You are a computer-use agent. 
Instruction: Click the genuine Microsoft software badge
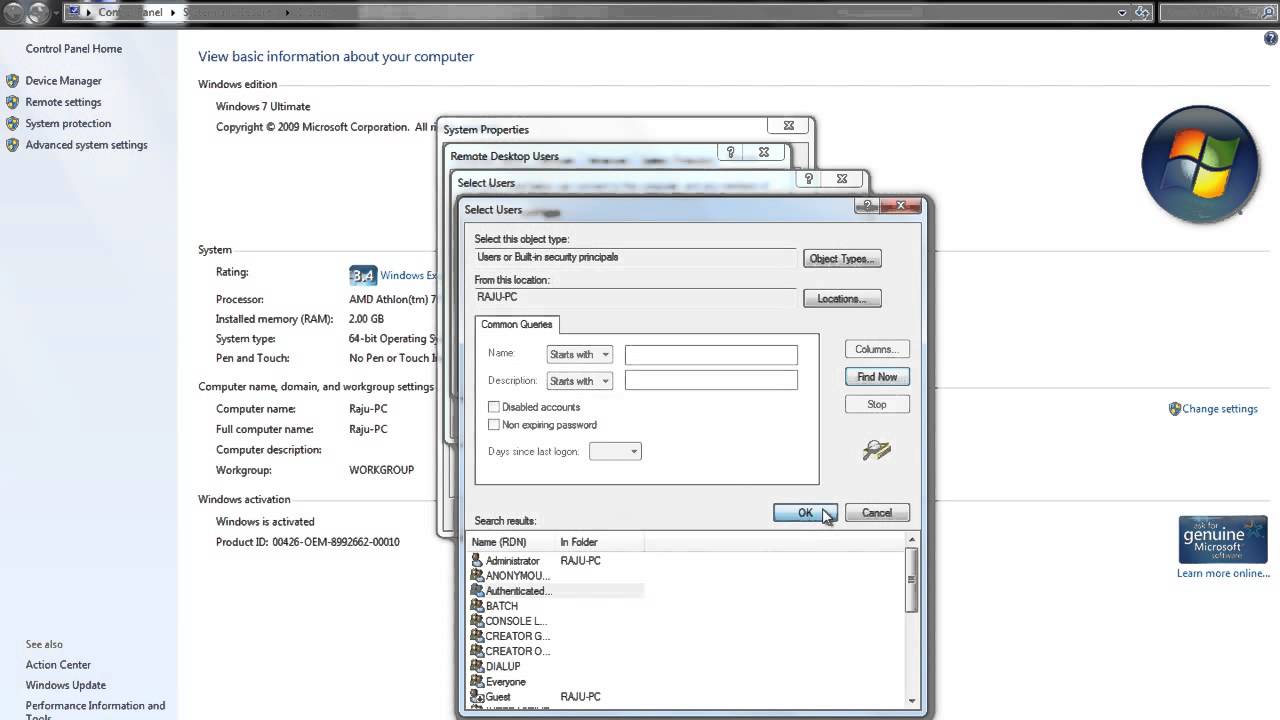point(1223,541)
